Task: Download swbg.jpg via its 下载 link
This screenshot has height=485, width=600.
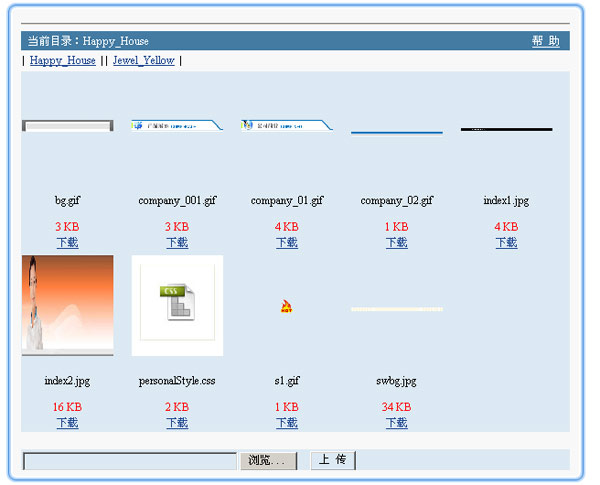Action: pyautogui.click(x=396, y=423)
